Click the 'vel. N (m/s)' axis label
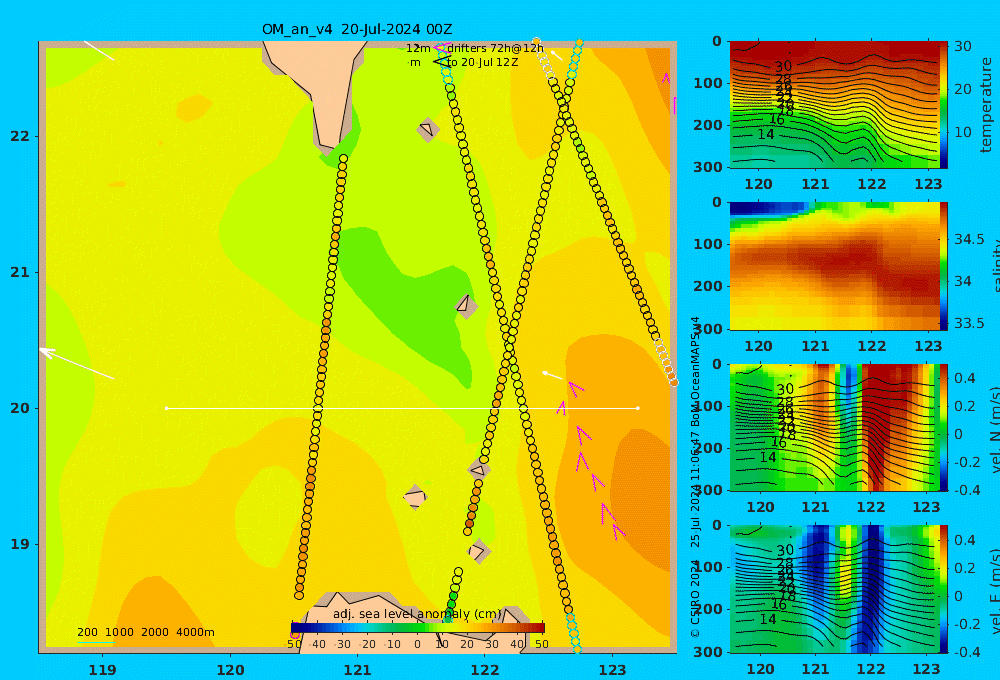The image size is (1000, 680). (996, 429)
